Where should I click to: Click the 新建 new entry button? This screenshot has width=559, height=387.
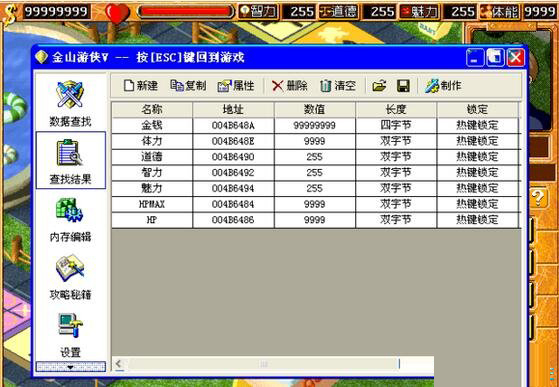pyautogui.click(x=141, y=86)
